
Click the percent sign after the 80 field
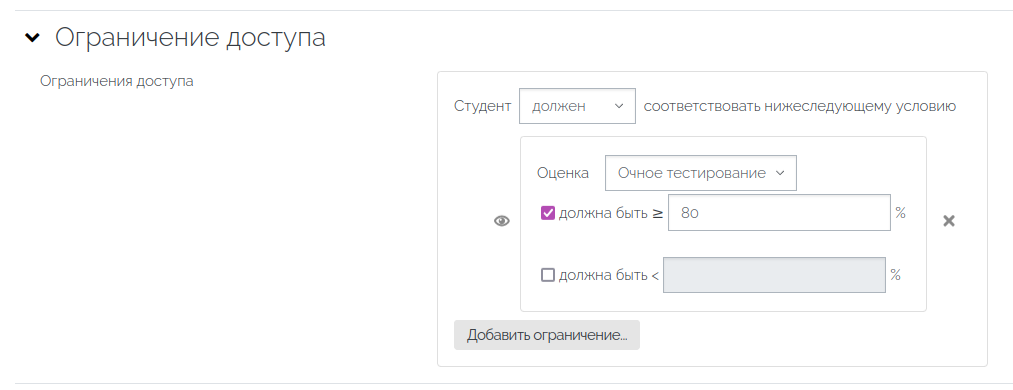(901, 212)
